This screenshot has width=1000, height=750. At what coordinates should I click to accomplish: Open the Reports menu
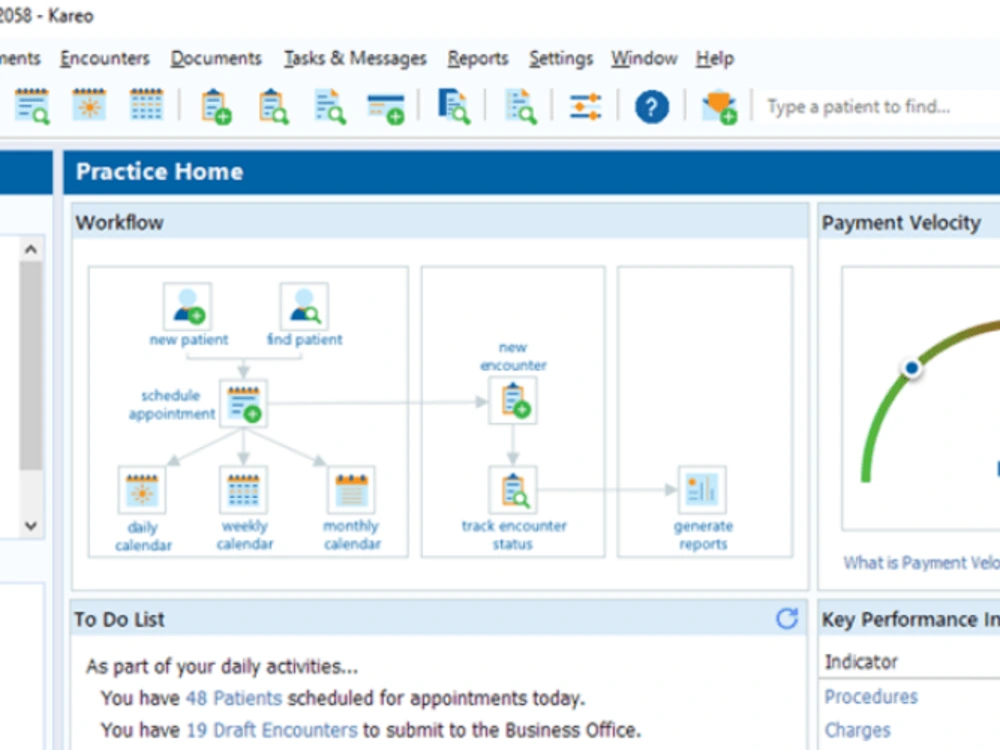click(478, 58)
